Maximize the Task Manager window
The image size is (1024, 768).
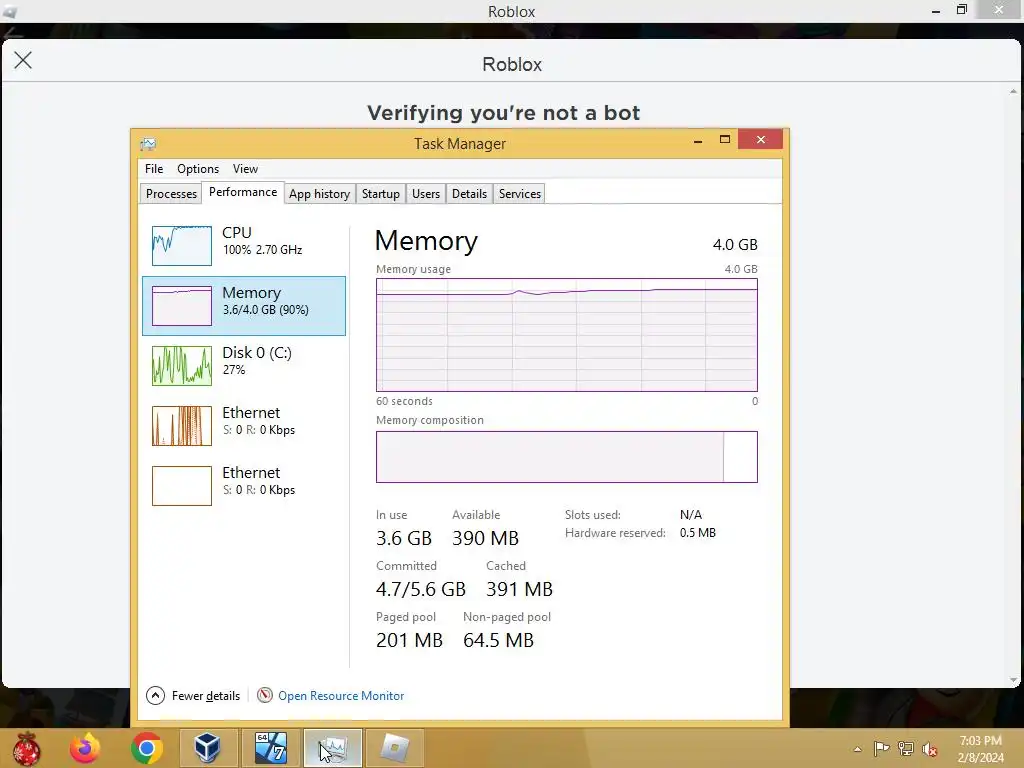pyautogui.click(x=724, y=140)
